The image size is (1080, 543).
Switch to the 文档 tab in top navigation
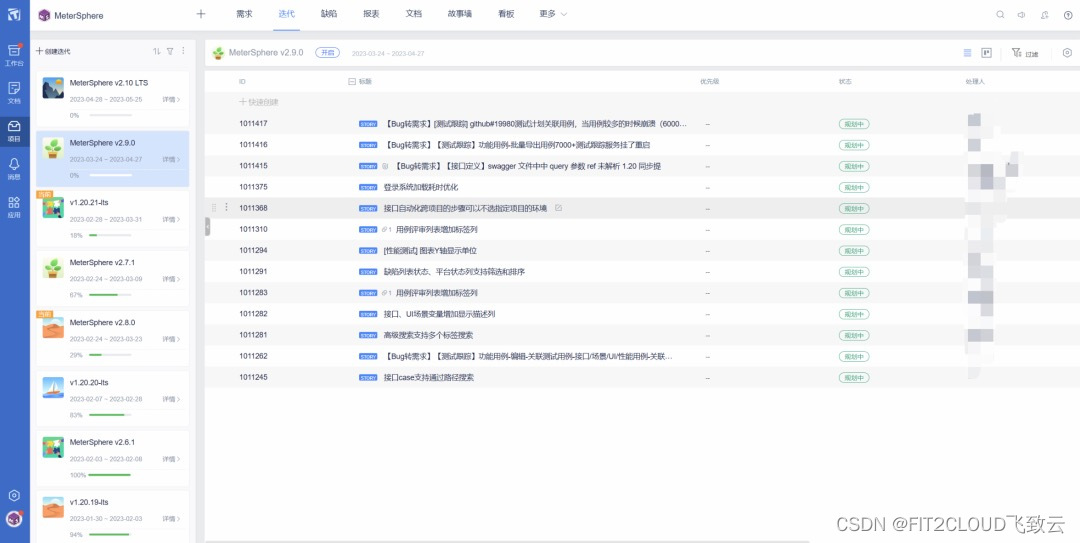click(x=414, y=14)
